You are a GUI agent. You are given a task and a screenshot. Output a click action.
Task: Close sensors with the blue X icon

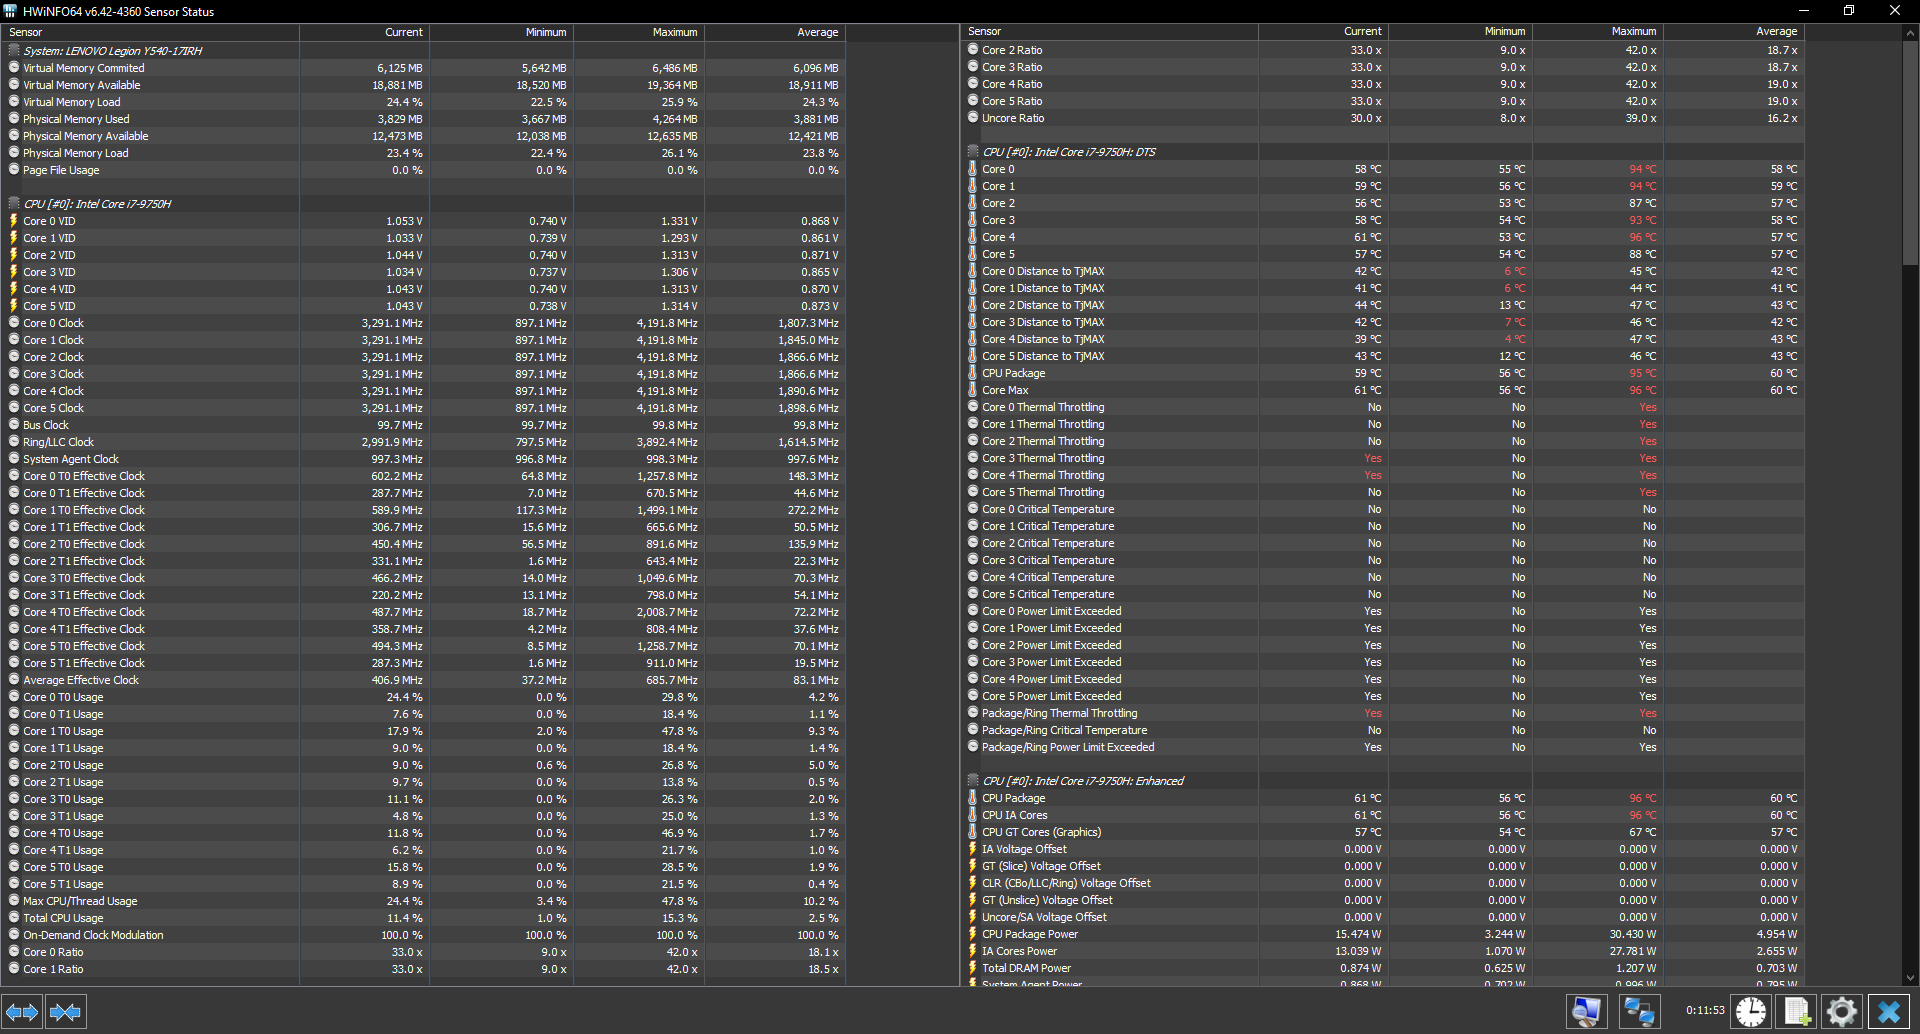point(1889,1012)
